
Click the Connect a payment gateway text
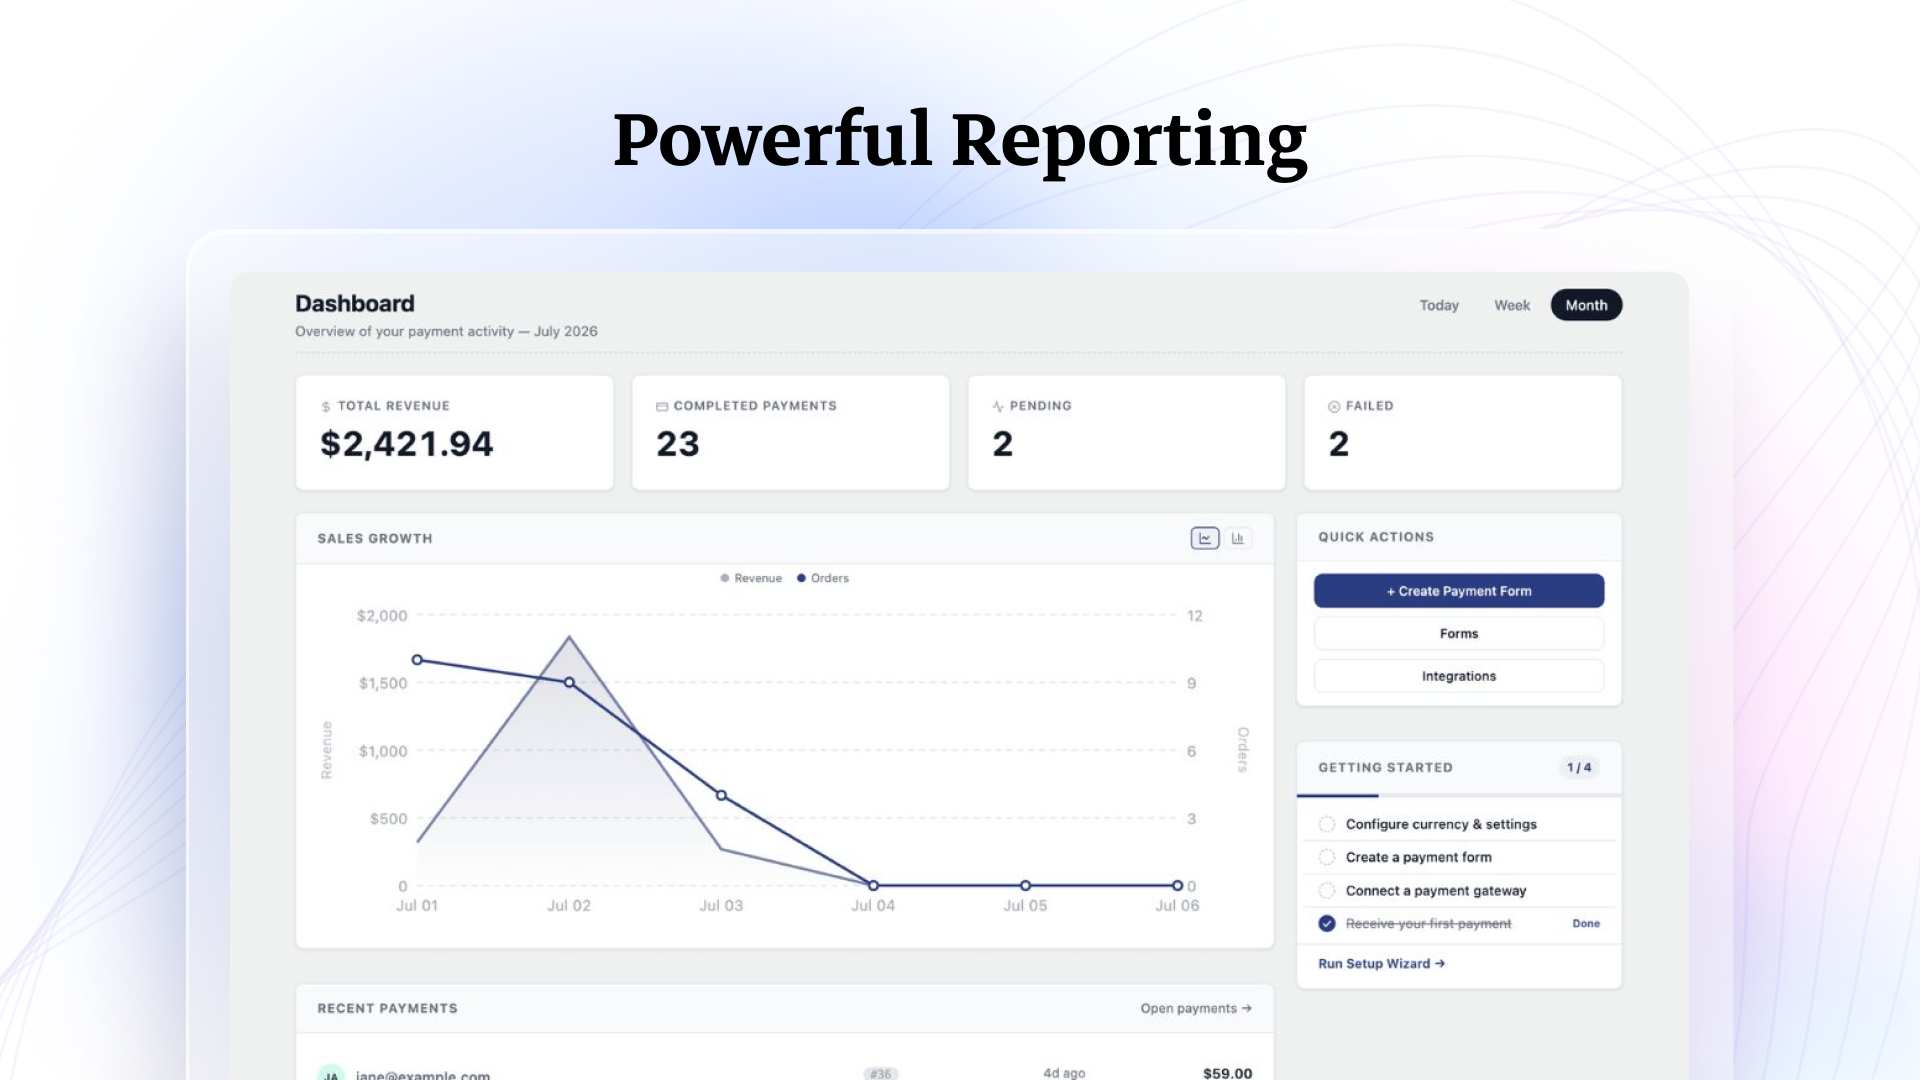click(1436, 890)
